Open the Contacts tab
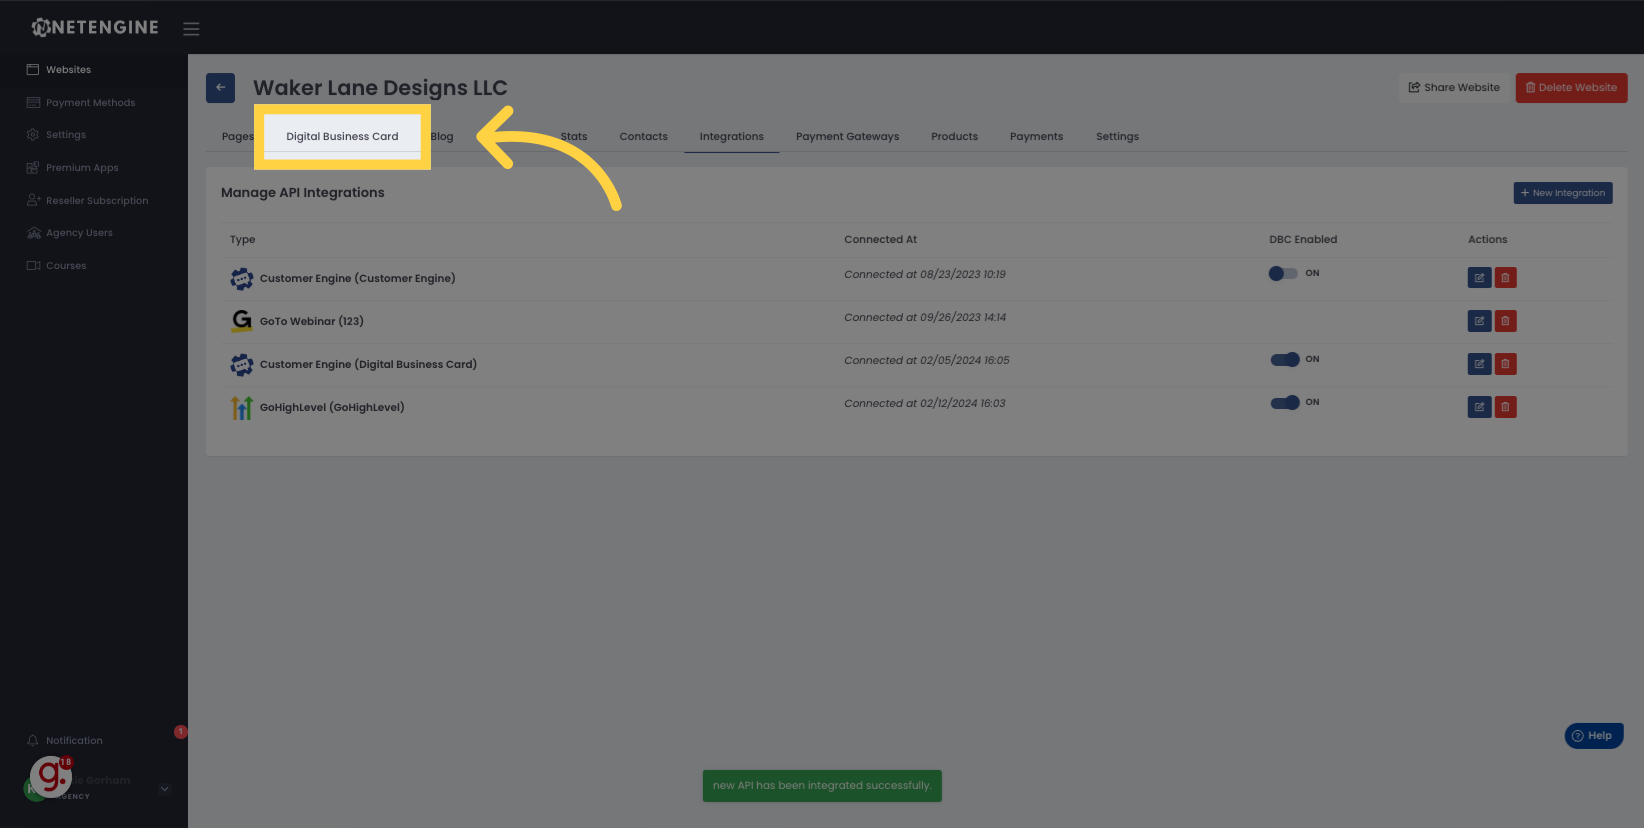This screenshot has width=1644, height=828. (x=643, y=136)
